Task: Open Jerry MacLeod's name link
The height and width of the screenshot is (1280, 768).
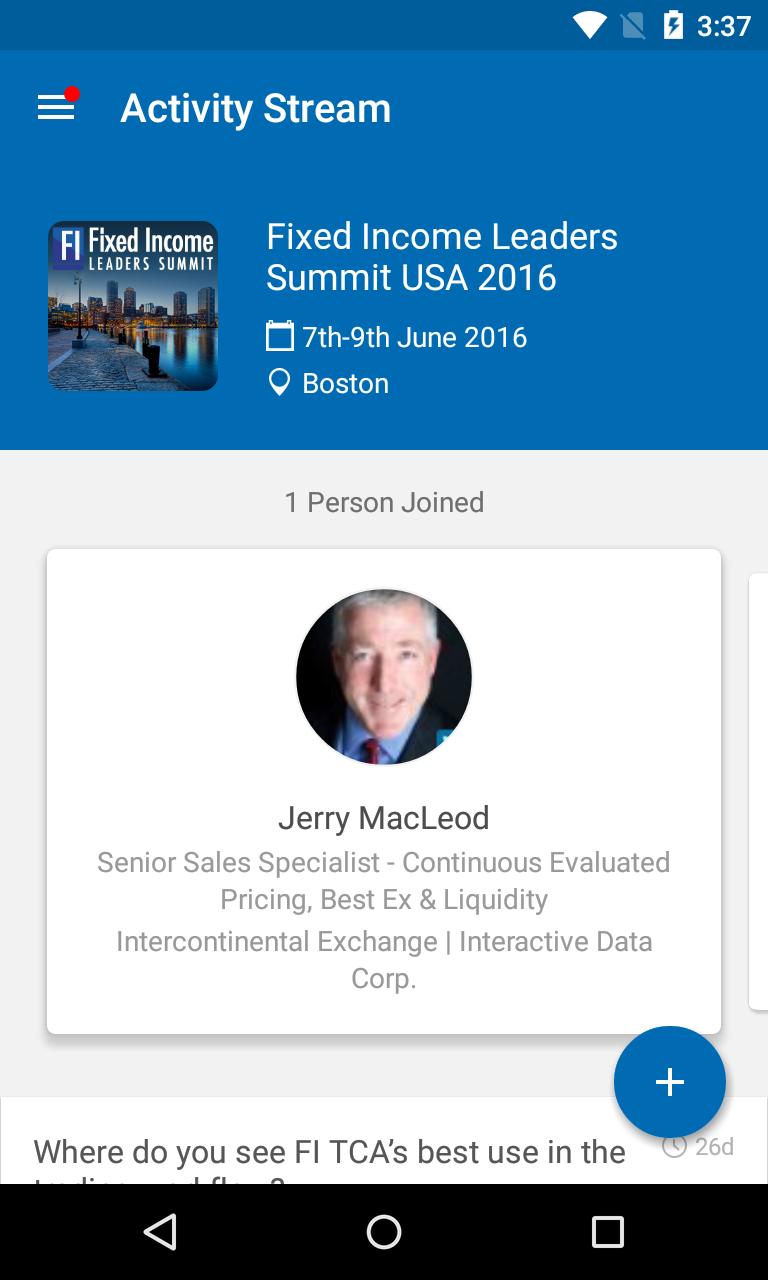Action: (384, 818)
